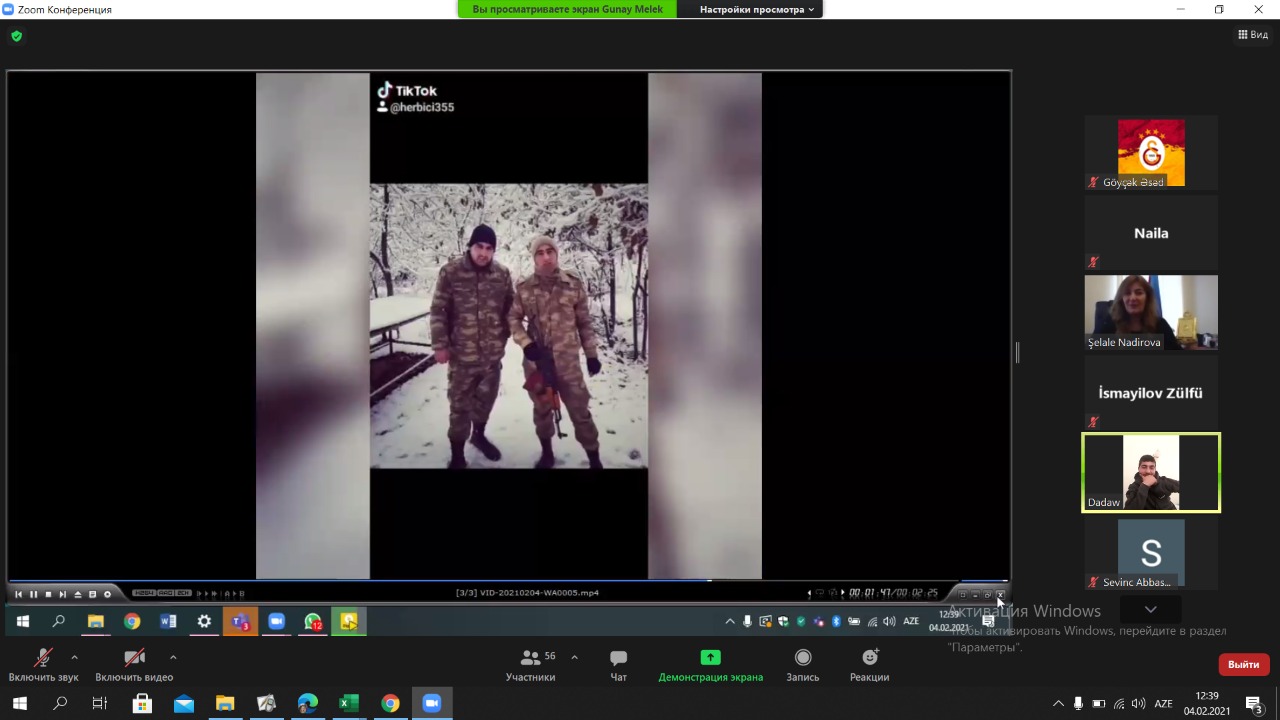Open player settings gear button
Image resolution: width=1280 pixels, height=720 pixels.
[x=107, y=594]
